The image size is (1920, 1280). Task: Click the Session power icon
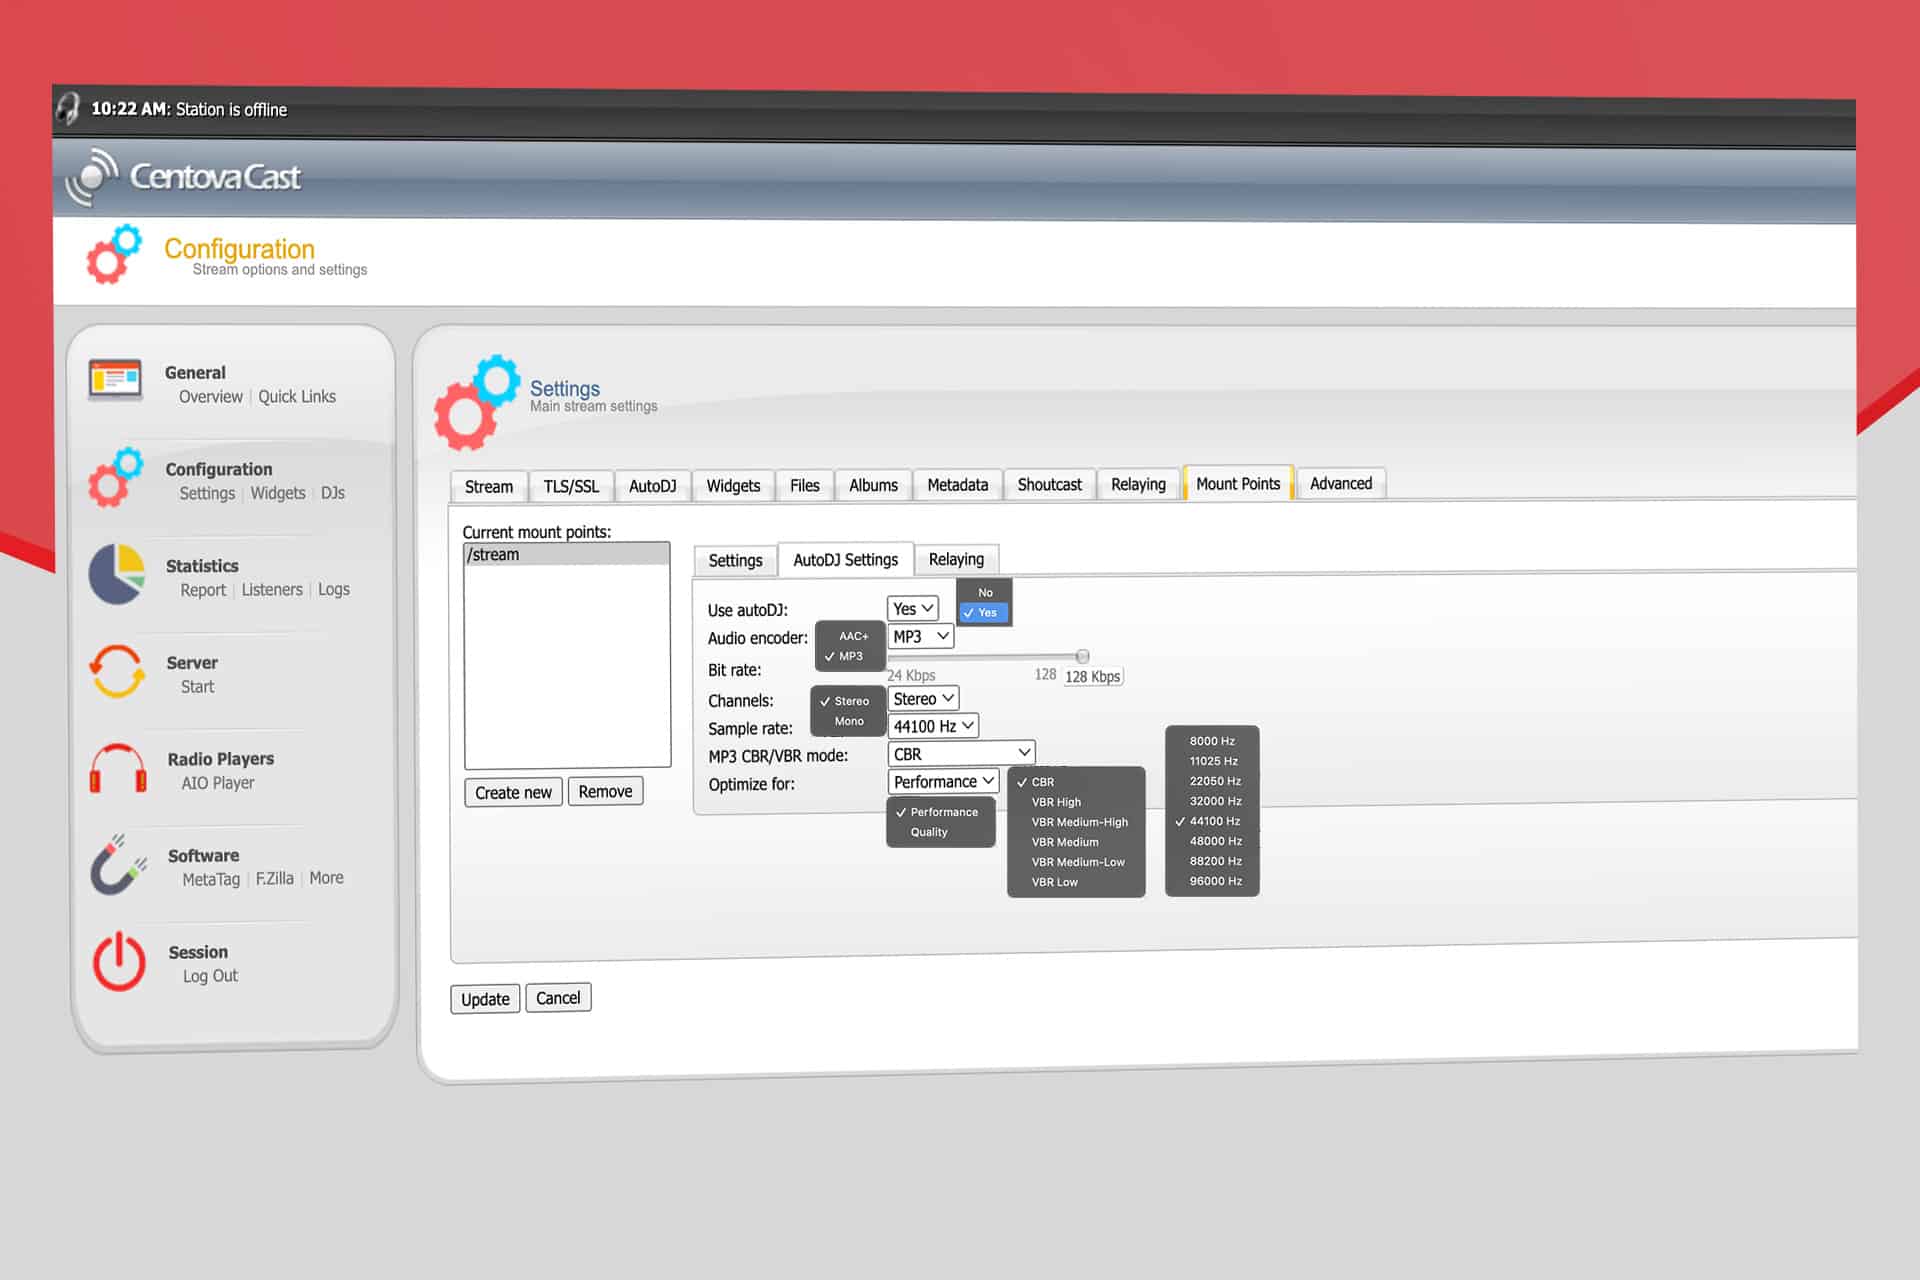pyautogui.click(x=119, y=961)
